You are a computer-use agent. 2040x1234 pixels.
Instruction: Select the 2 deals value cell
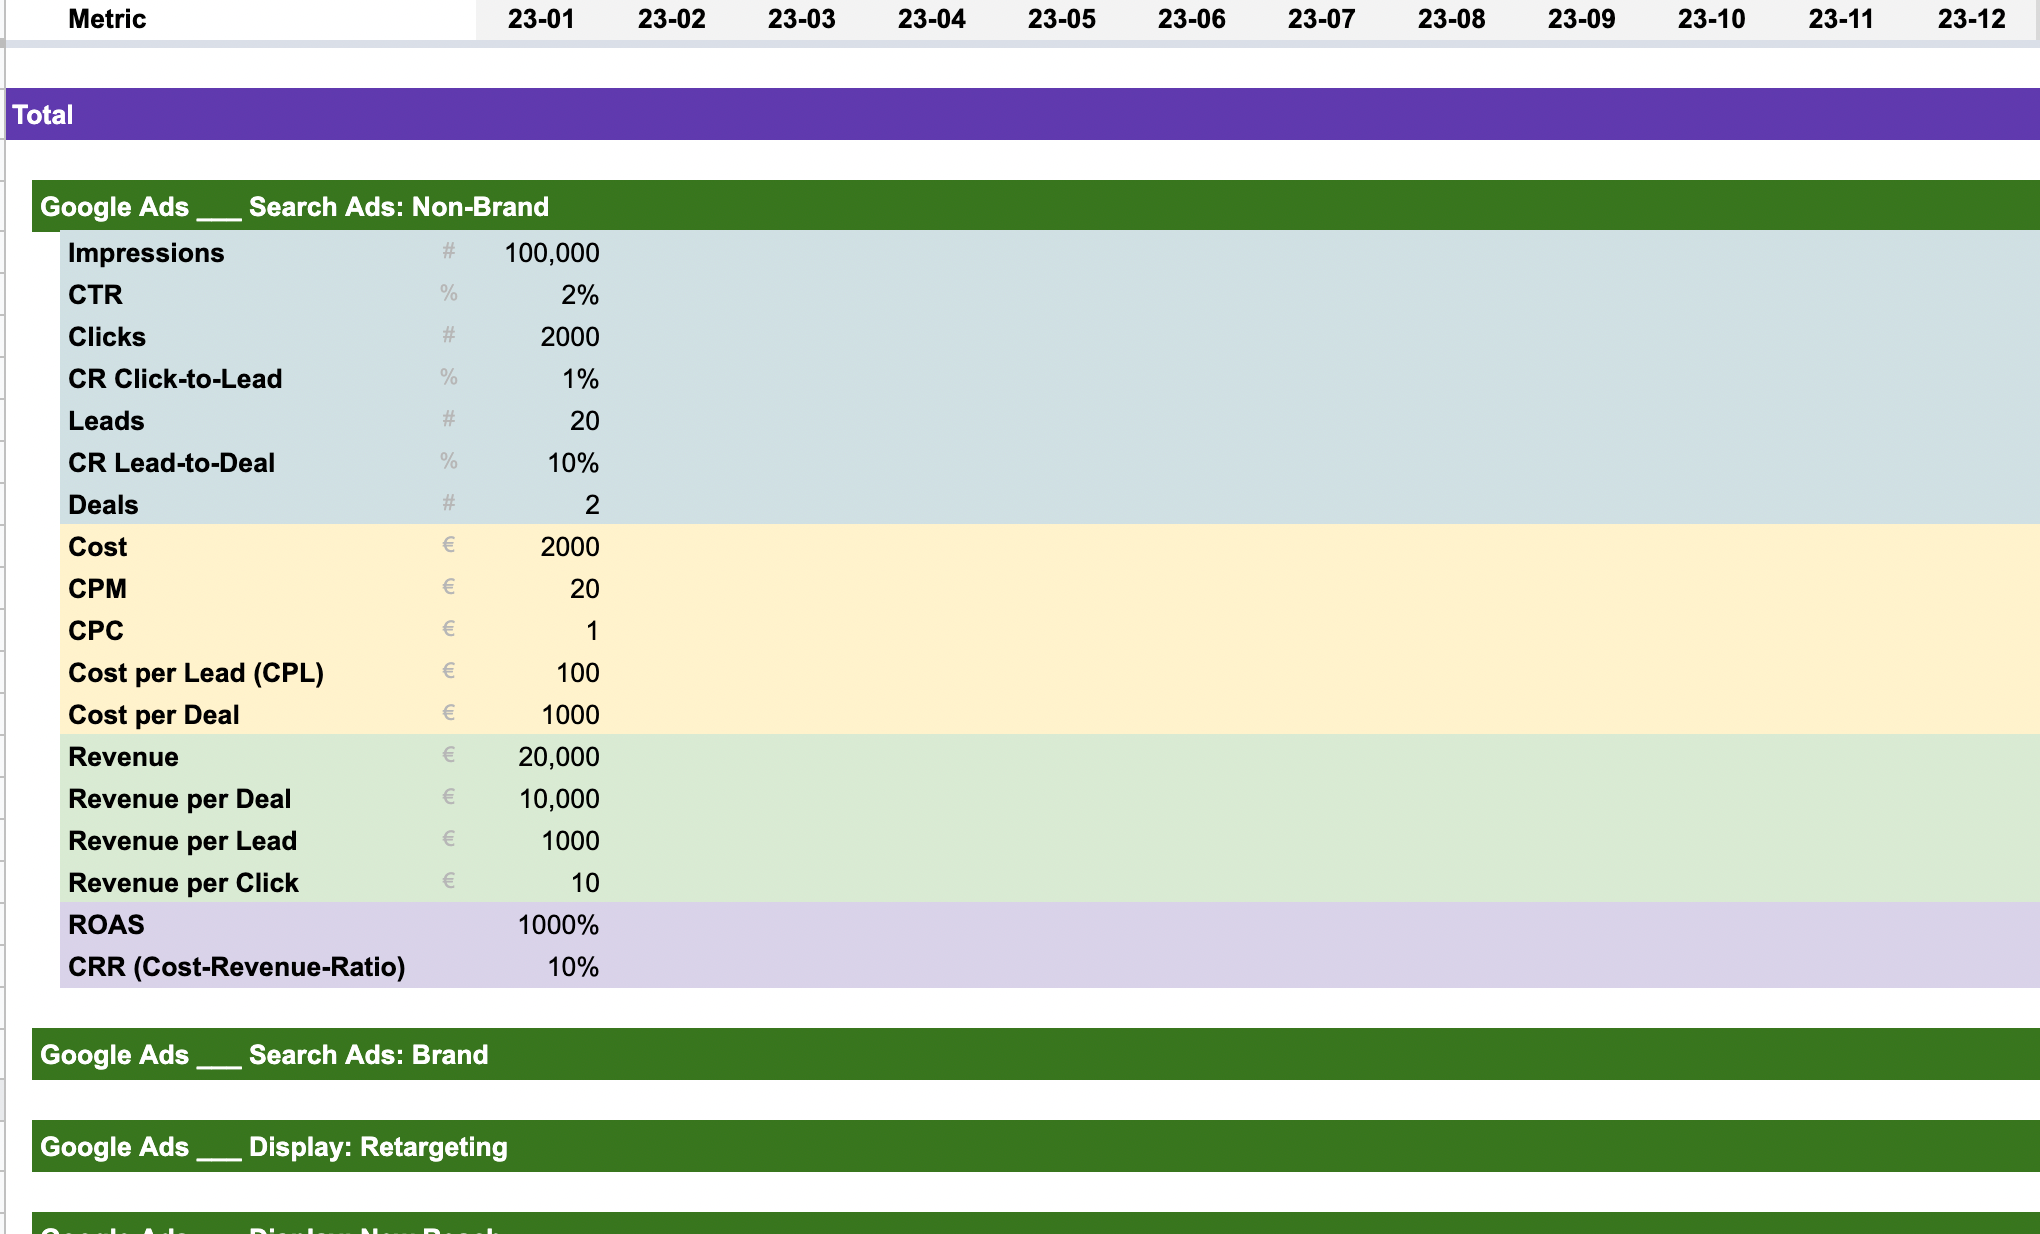[592, 505]
